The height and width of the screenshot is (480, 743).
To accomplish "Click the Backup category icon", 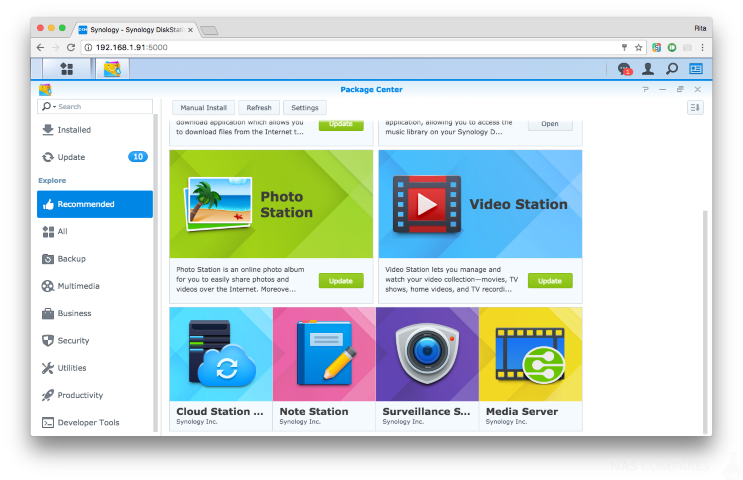I will [x=48, y=259].
